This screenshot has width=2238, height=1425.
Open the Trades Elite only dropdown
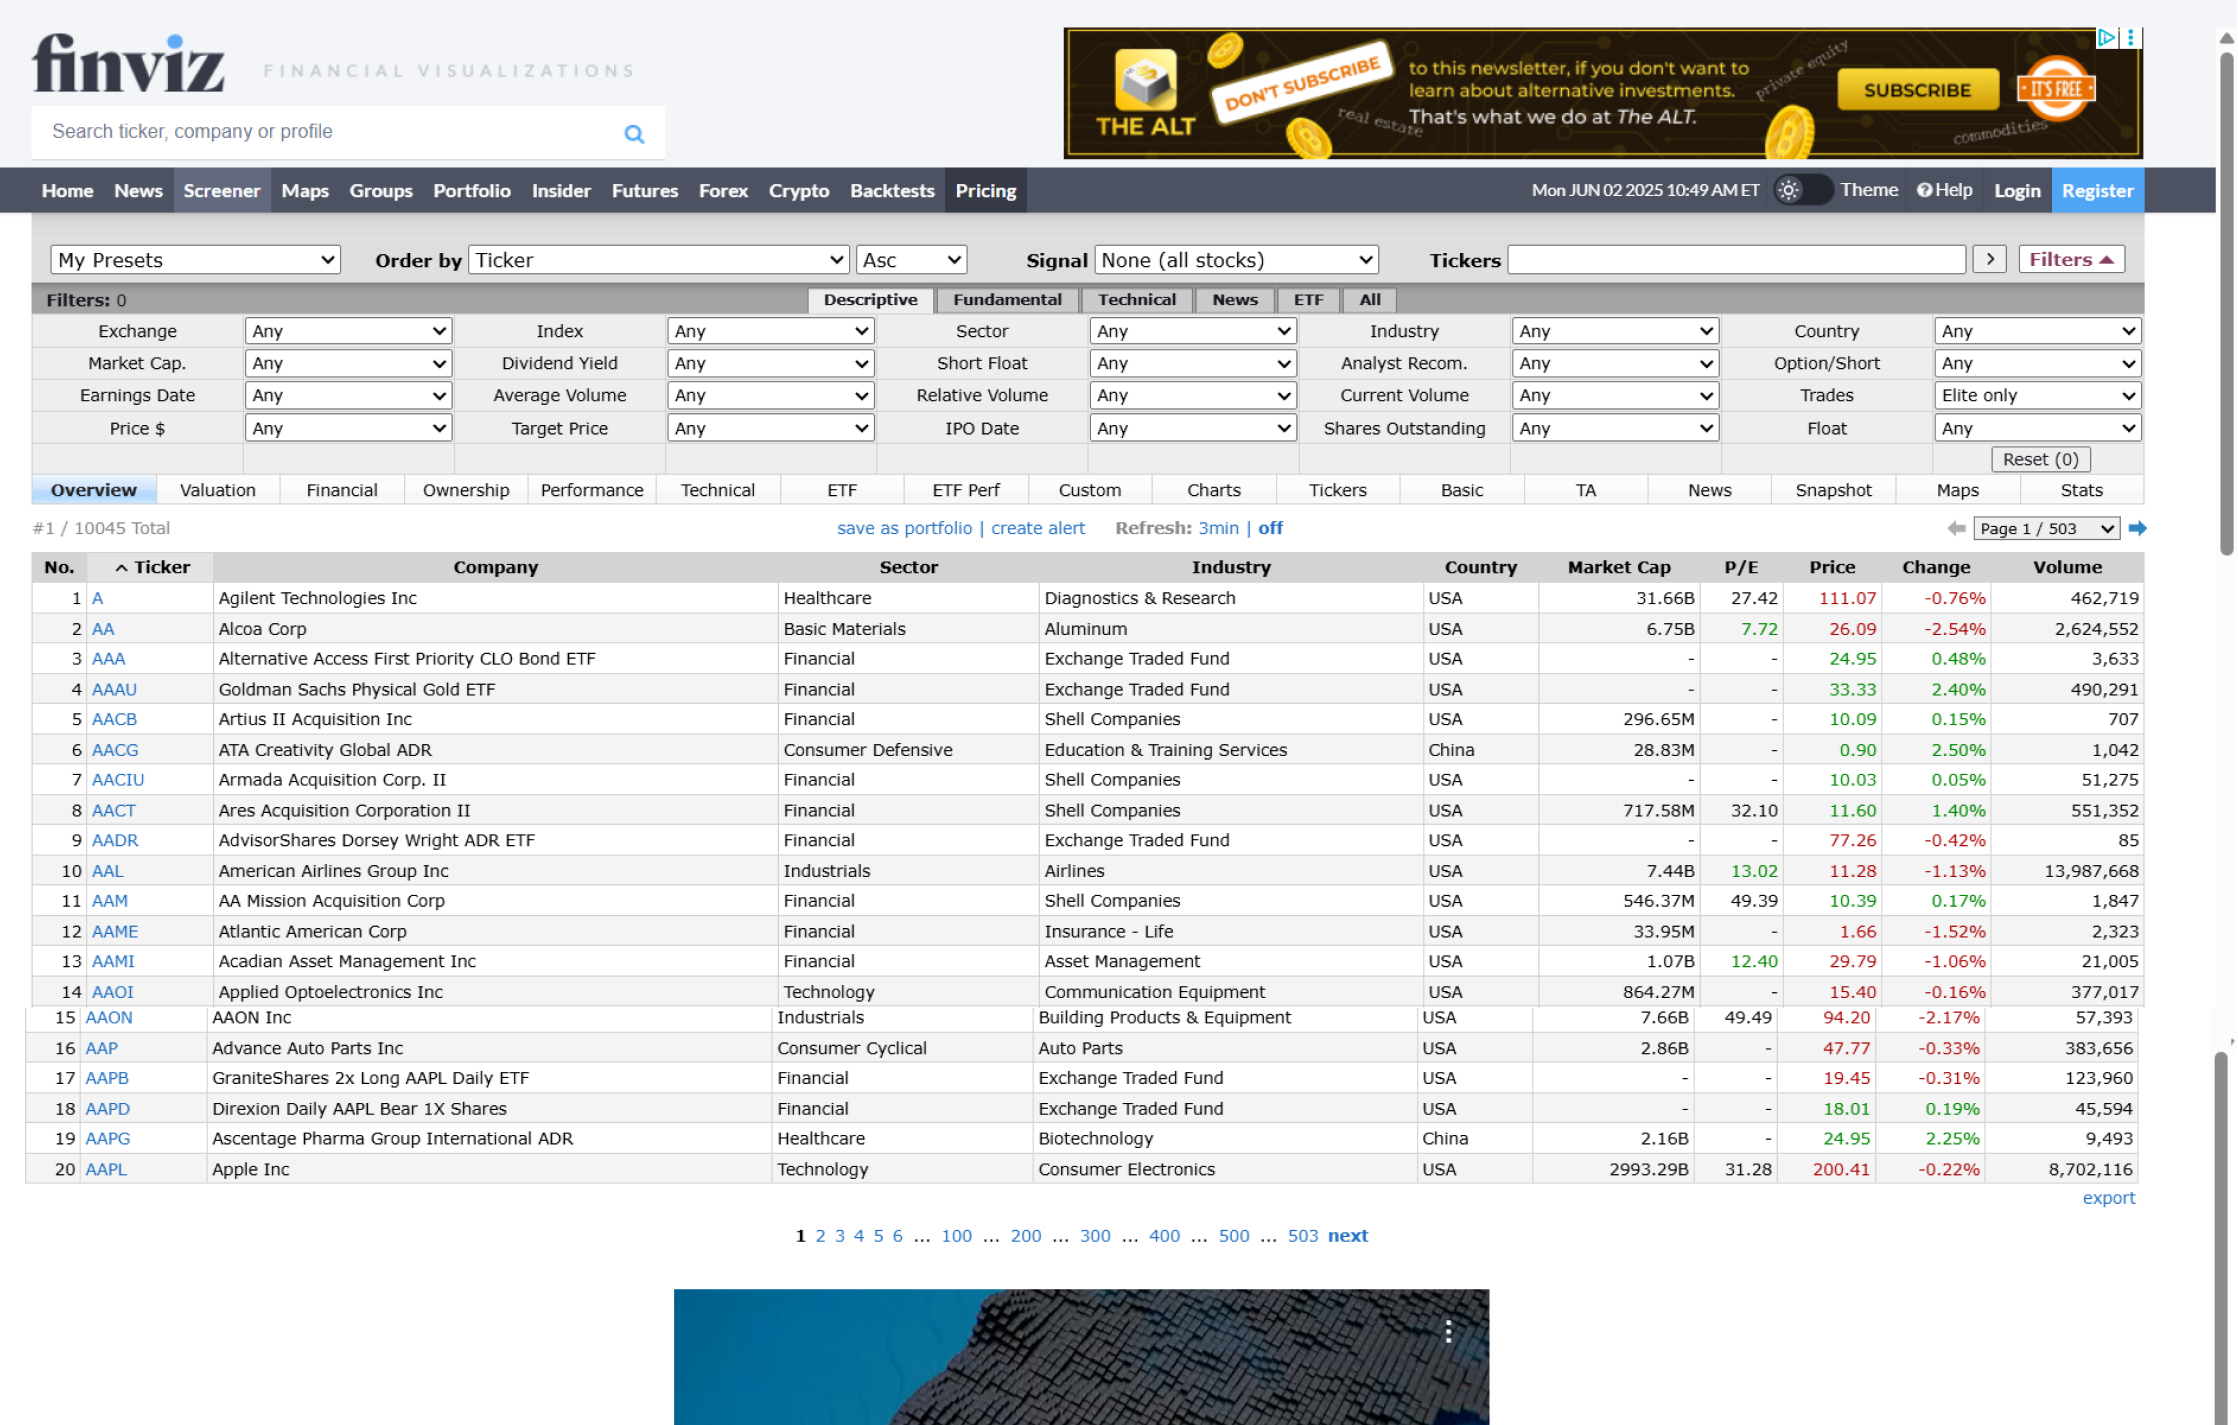point(2037,395)
